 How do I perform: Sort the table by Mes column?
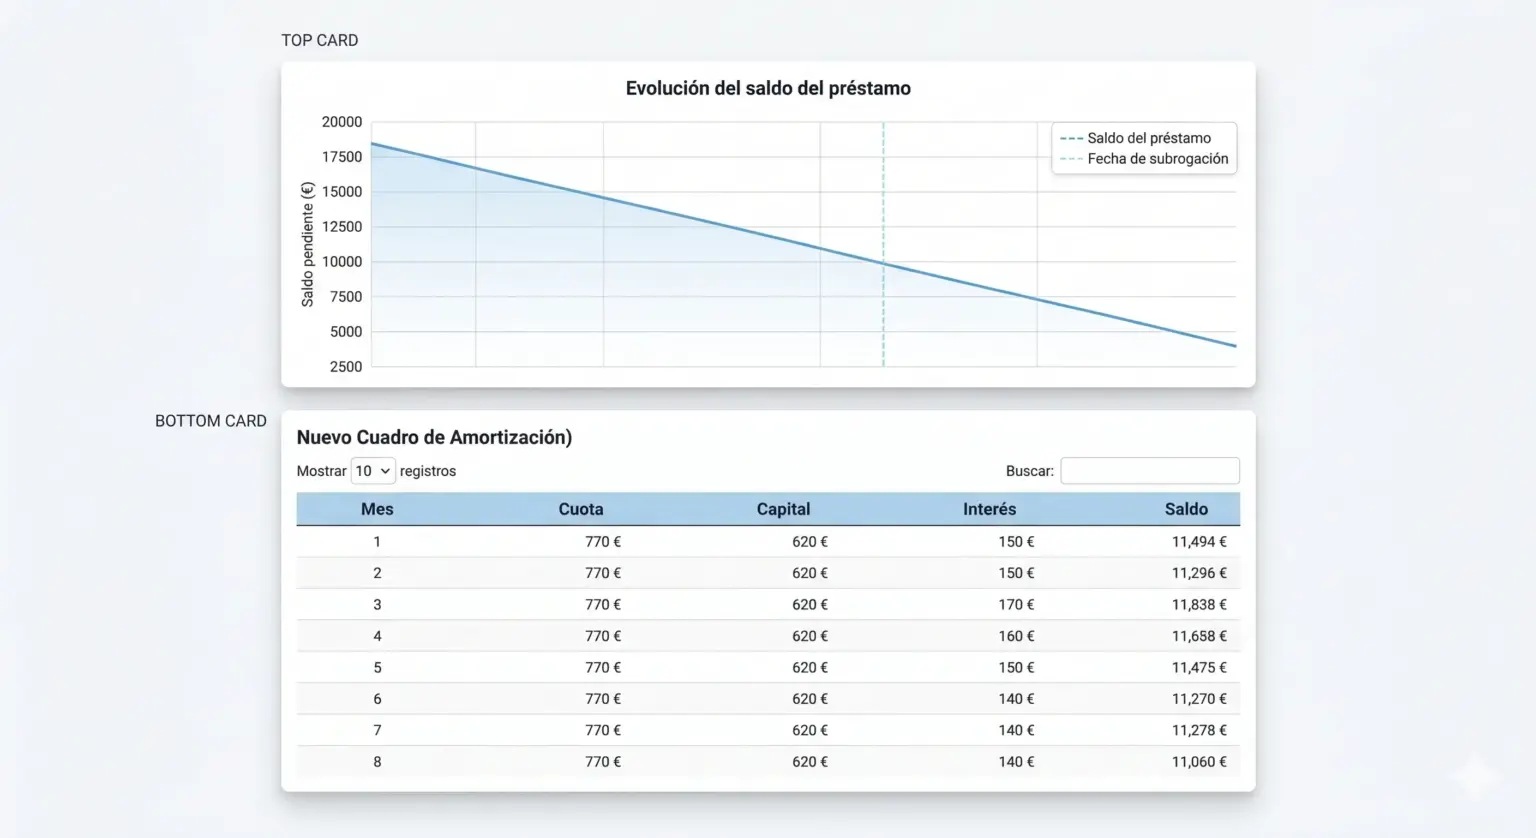(377, 509)
